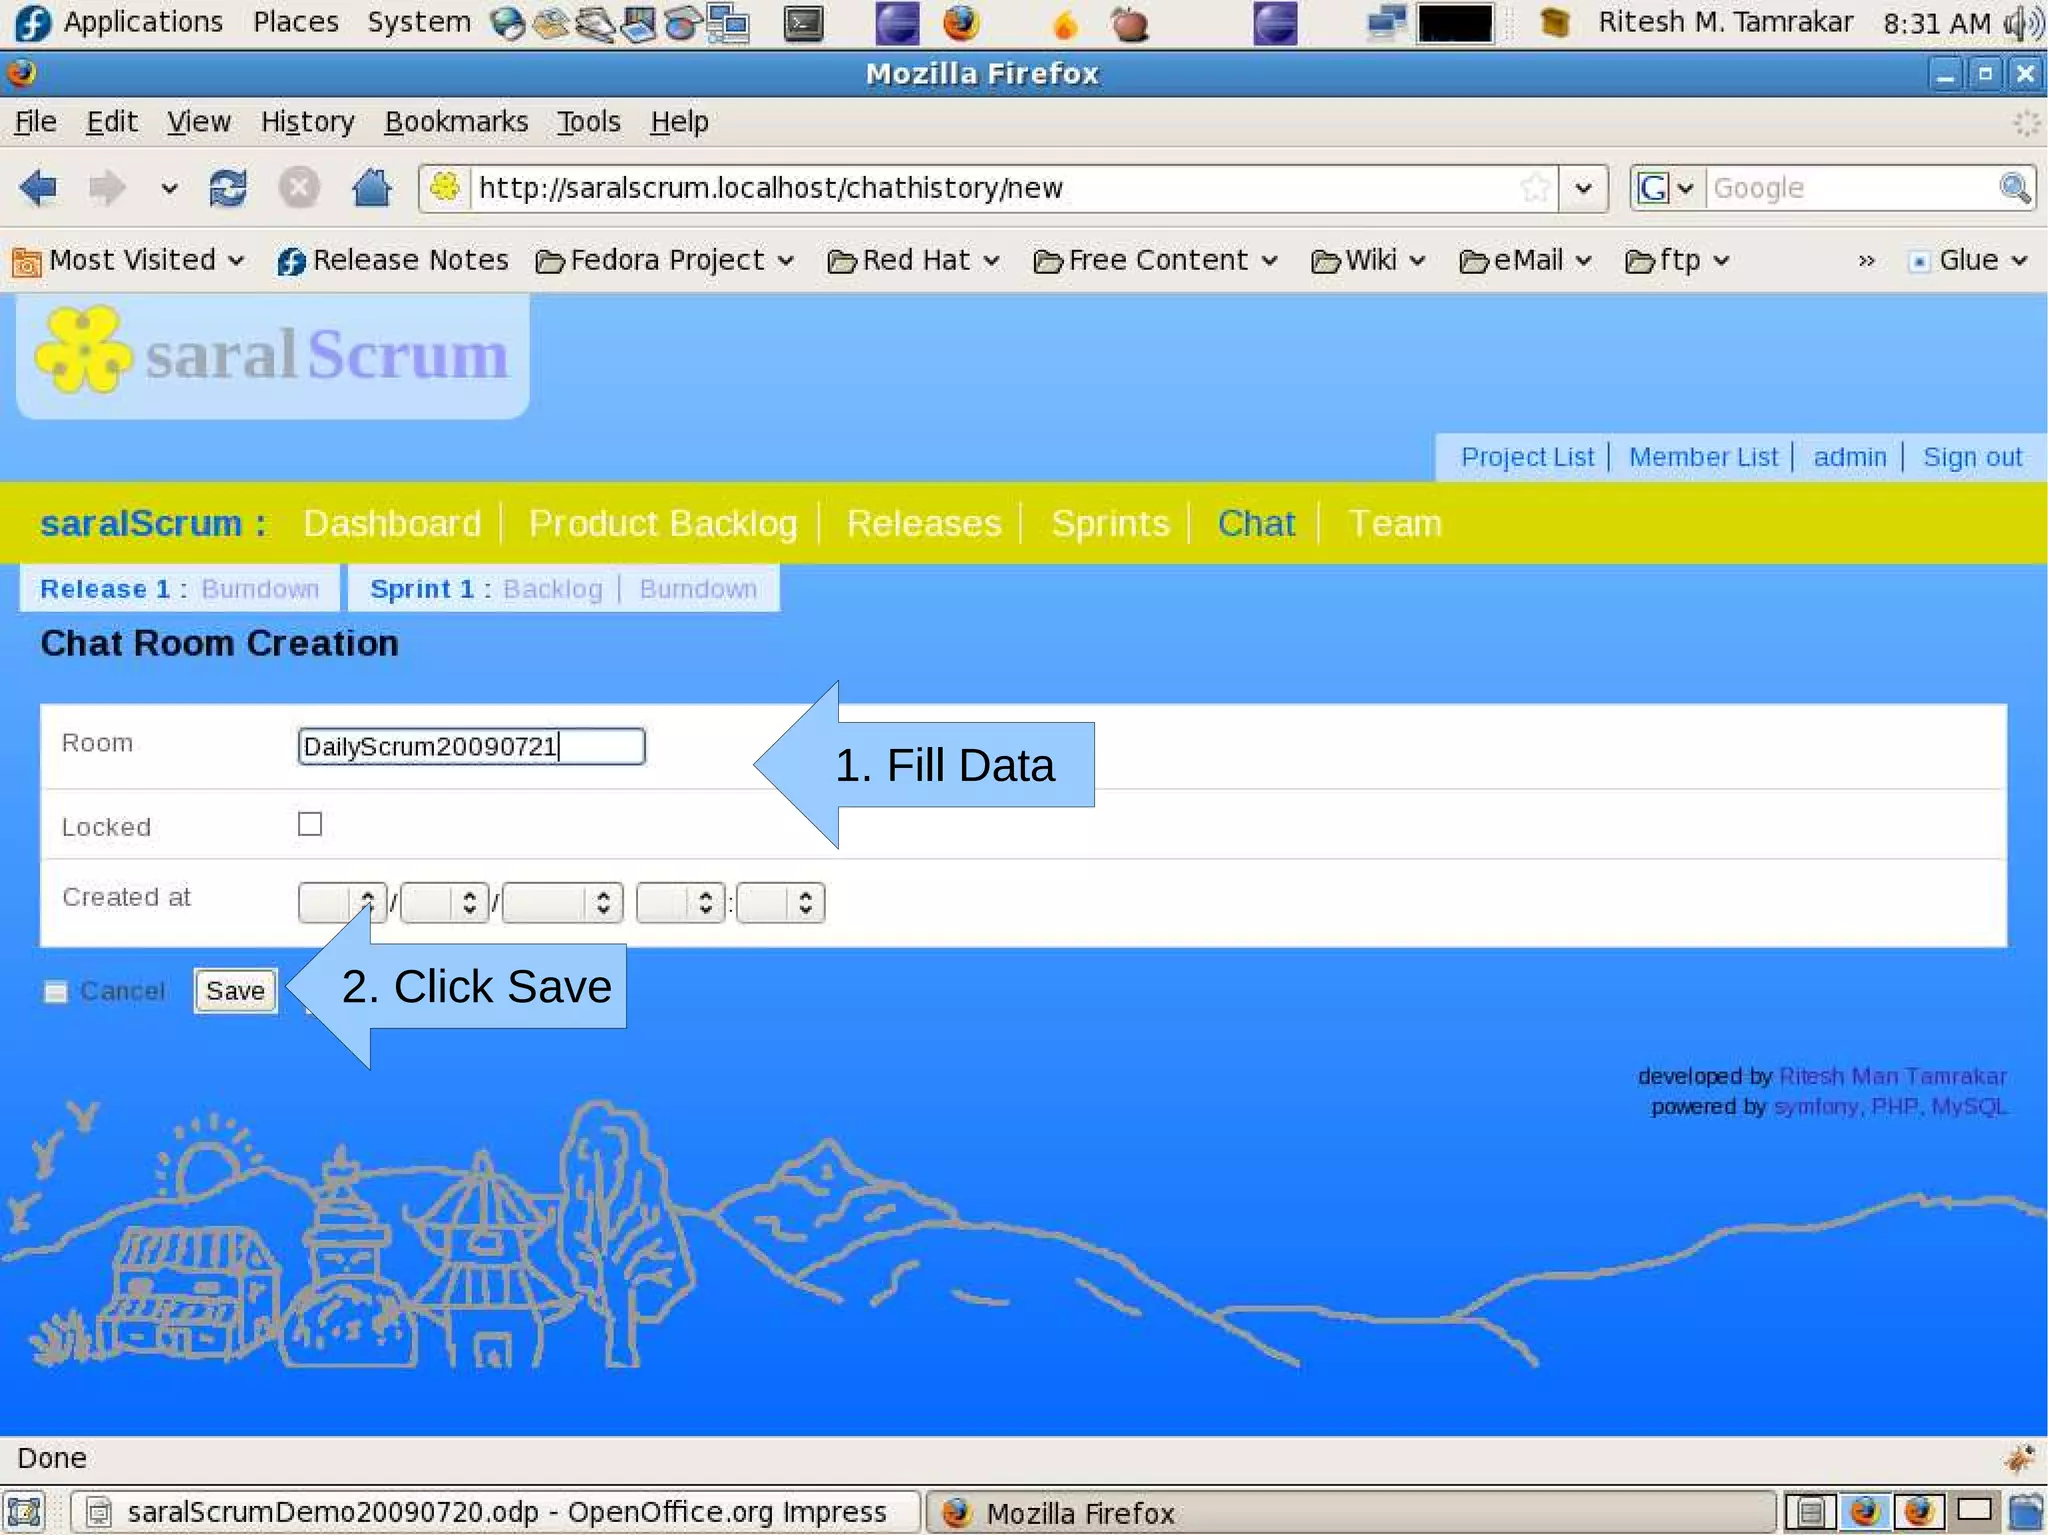This screenshot has height=1535, width=2048.
Task: Open the Member List link
Action: pos(1703,457)
